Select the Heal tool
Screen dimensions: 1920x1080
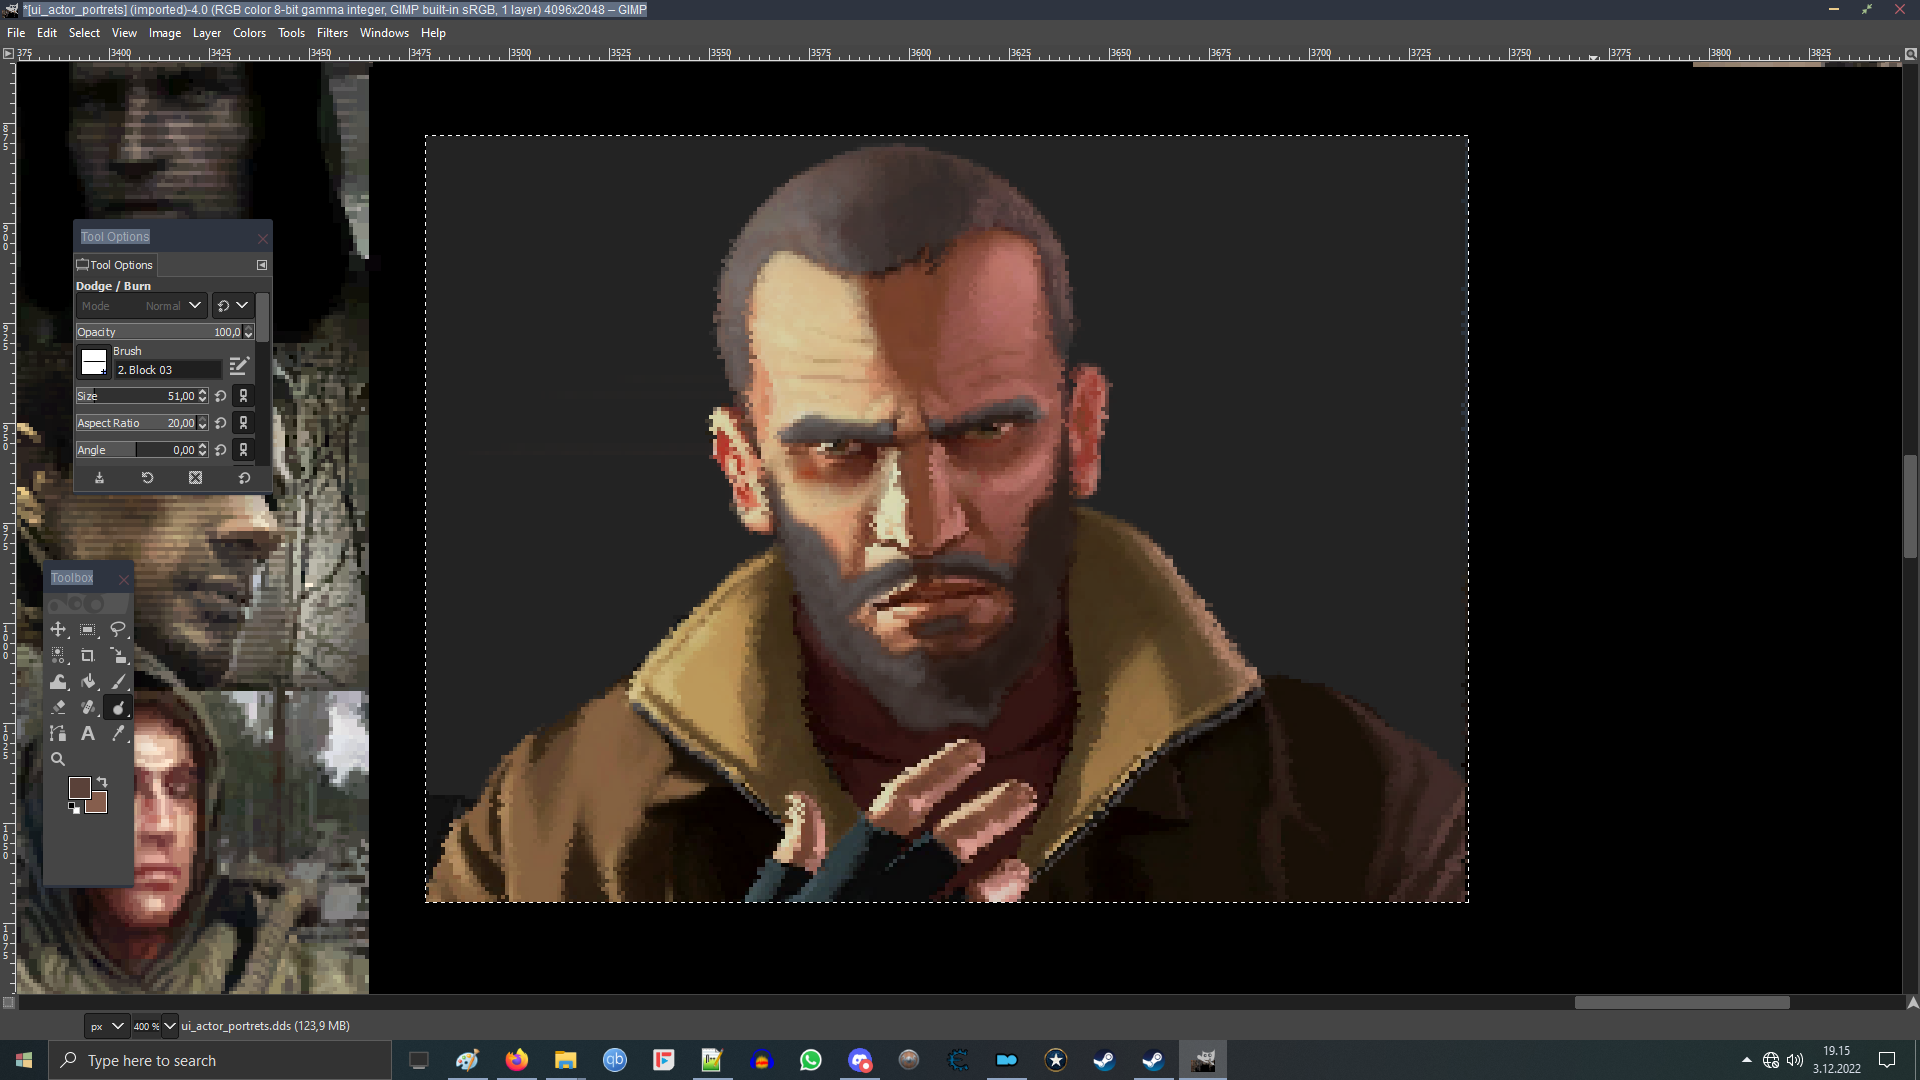tap(88, 707)
